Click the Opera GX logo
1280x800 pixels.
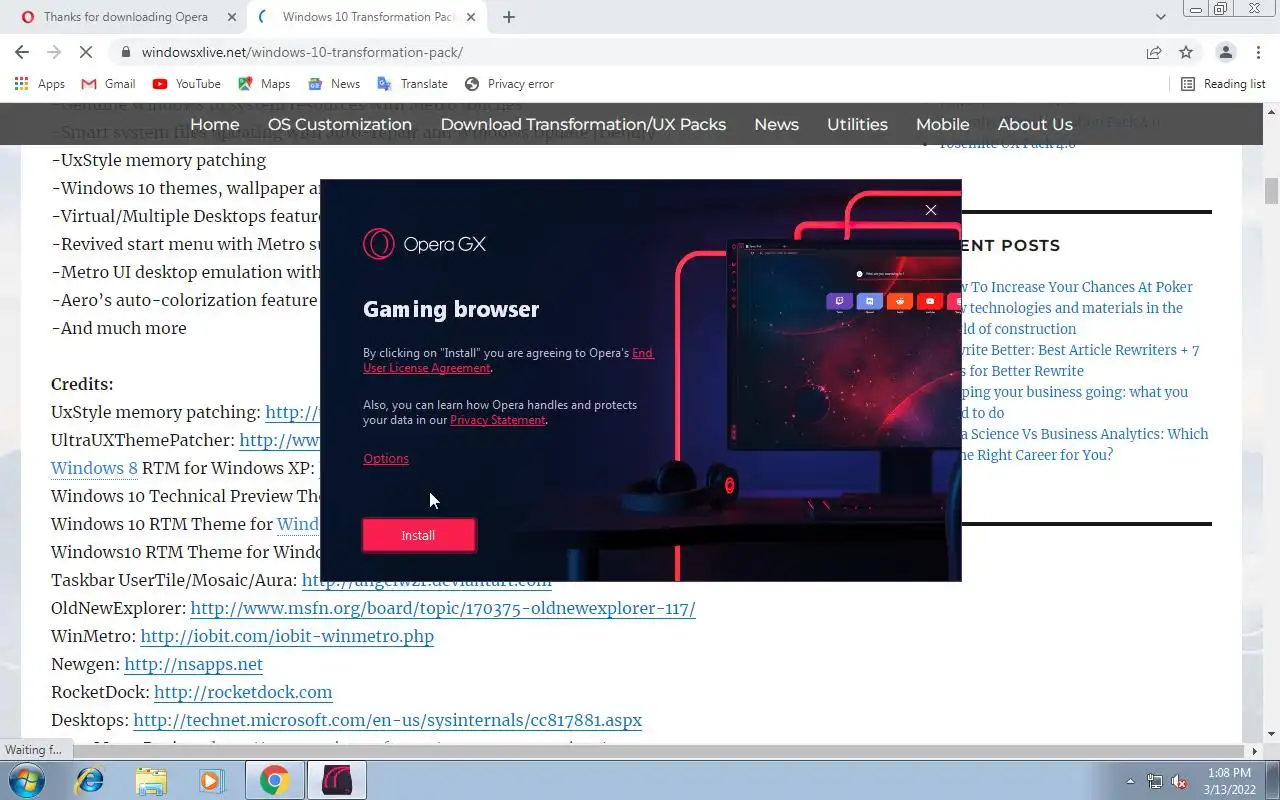[424, 244]
